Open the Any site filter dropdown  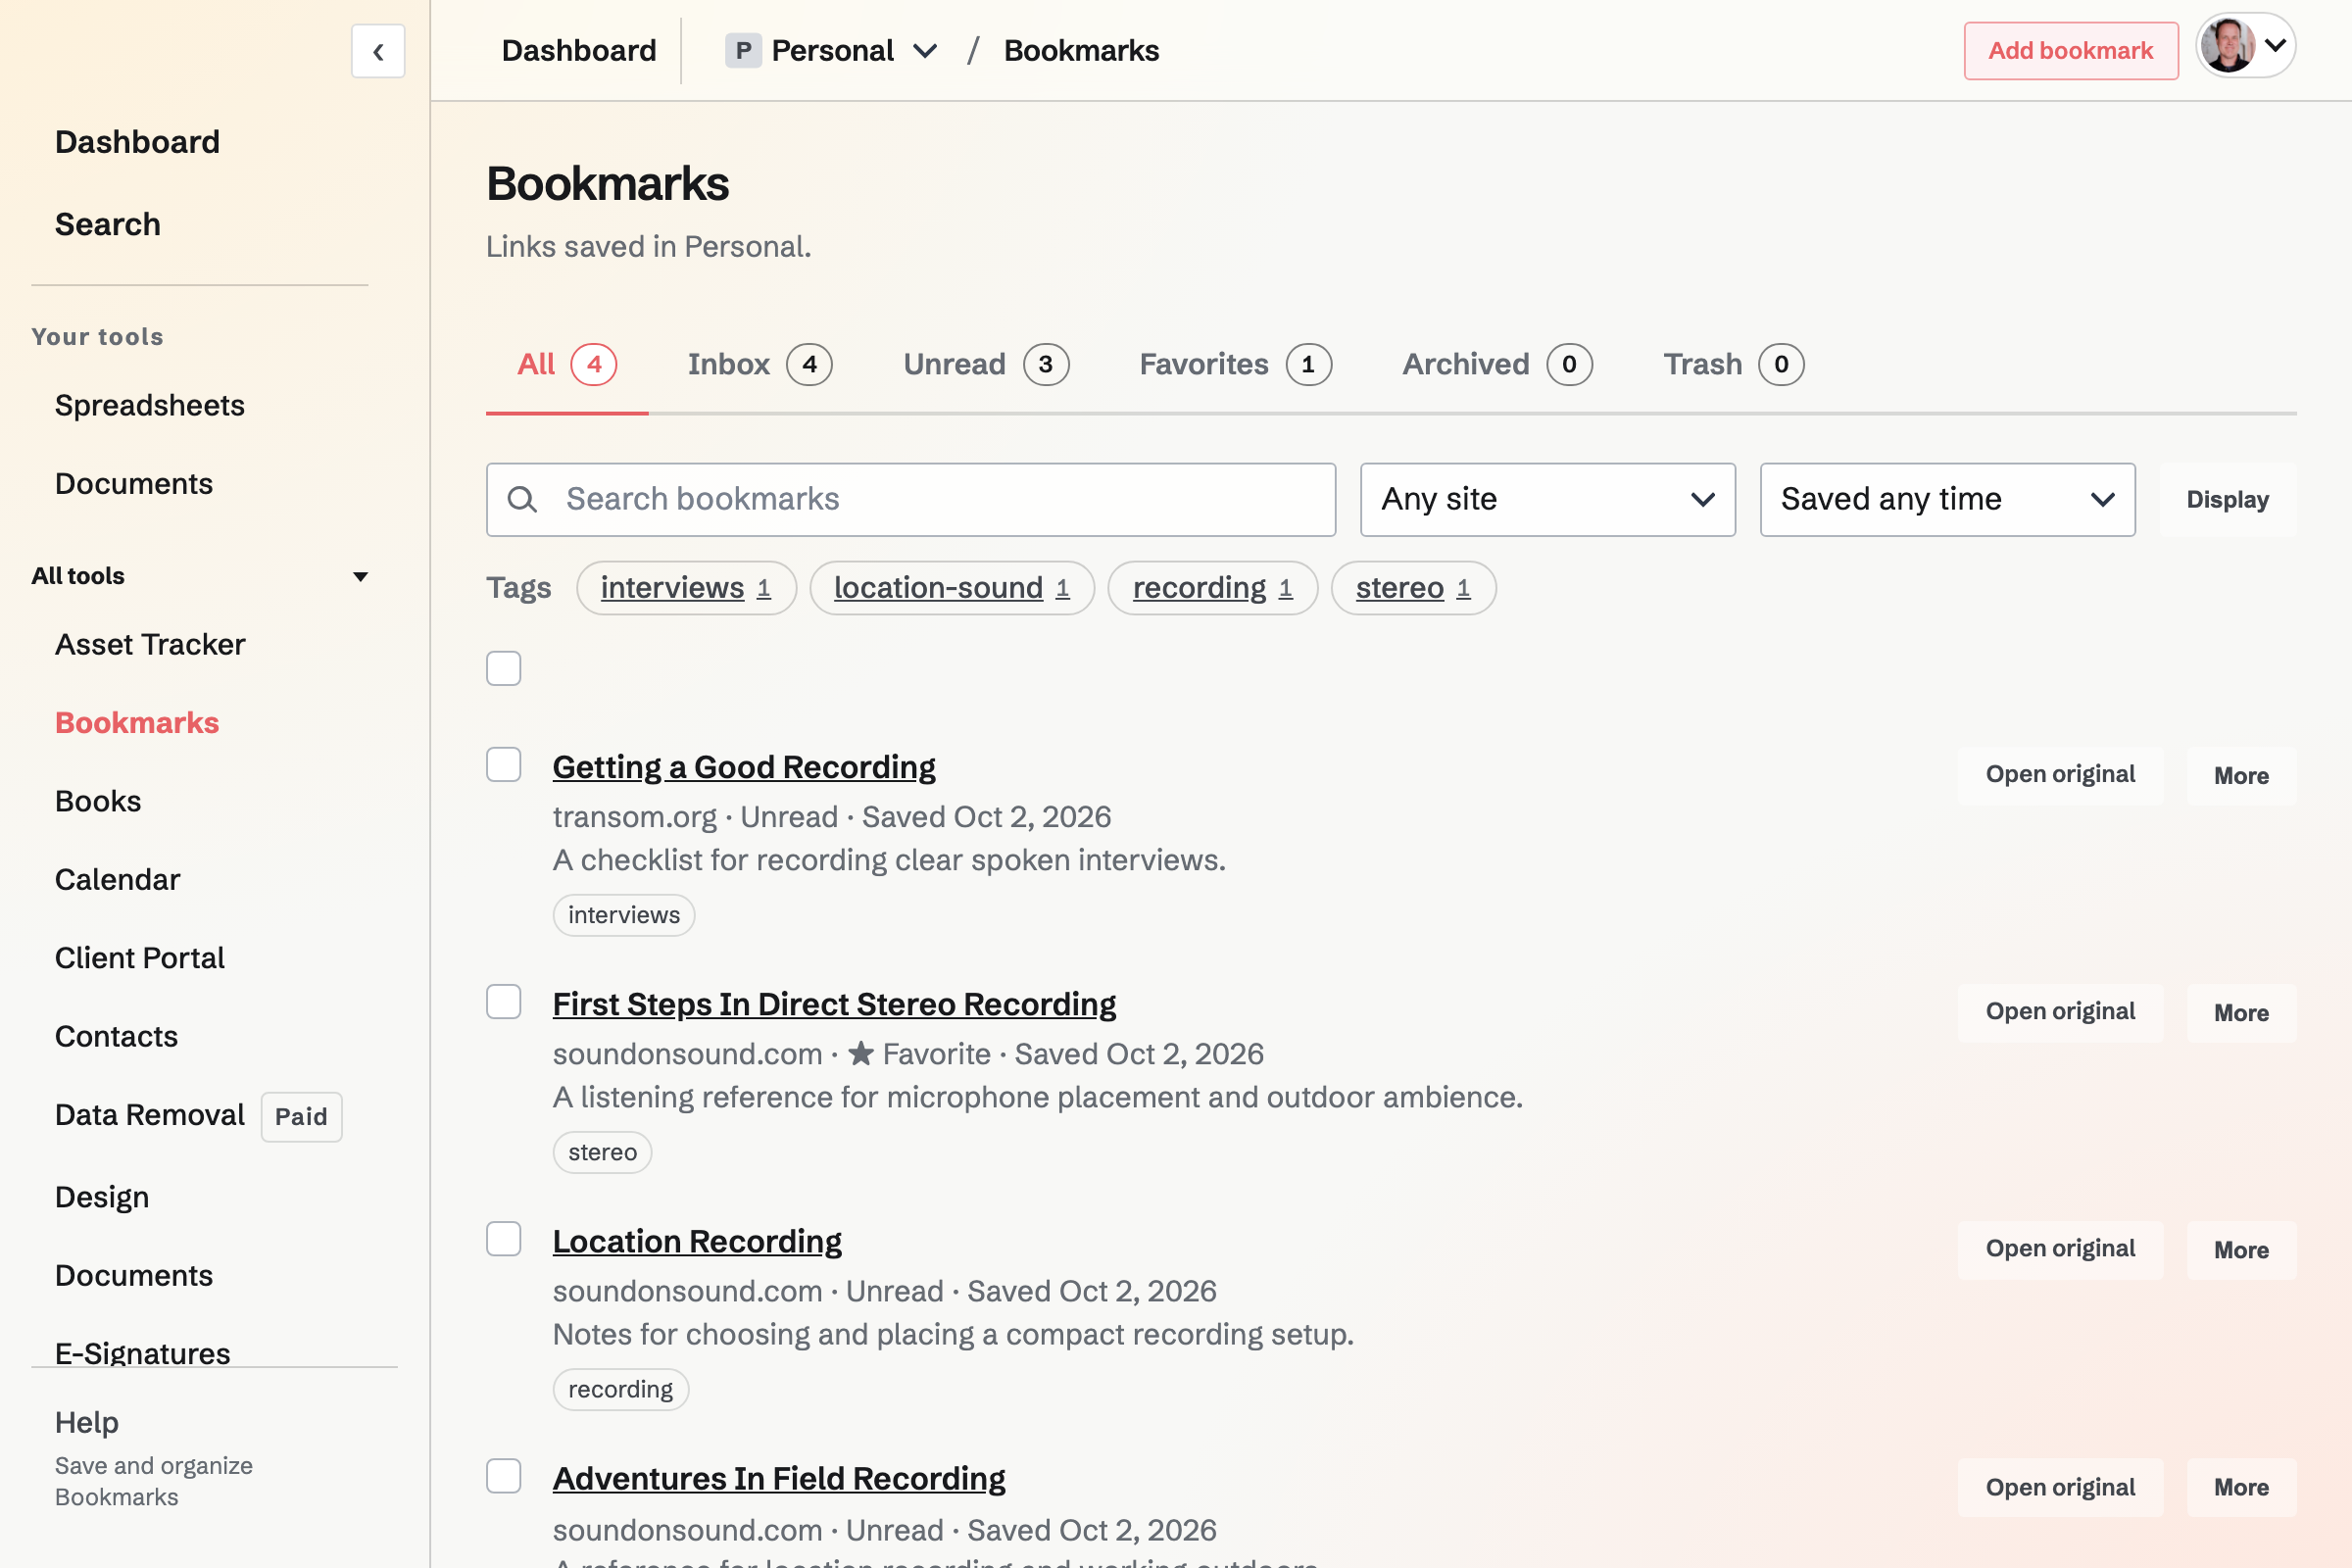tap(1548, 499)
